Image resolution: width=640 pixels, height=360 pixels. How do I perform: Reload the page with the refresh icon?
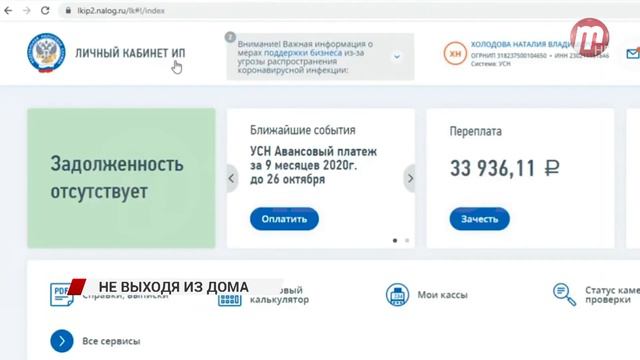45,11
